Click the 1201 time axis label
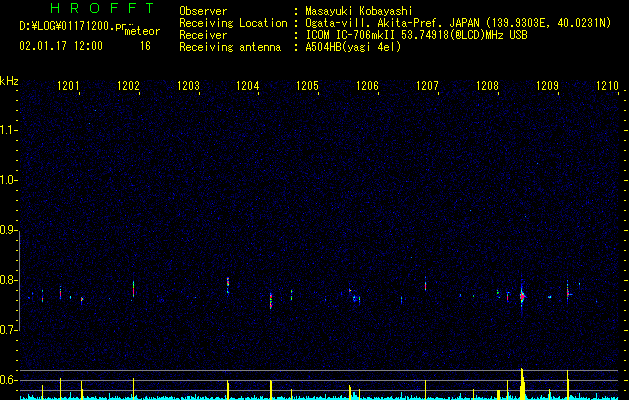629x400 pixels. coord(68,85)
